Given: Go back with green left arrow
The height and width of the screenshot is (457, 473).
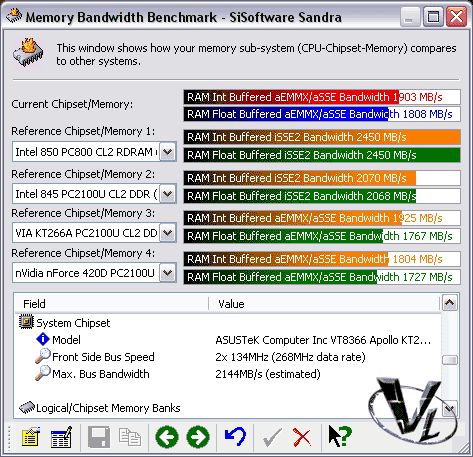Looking at the screenshot, I should [x=167, y=437].
